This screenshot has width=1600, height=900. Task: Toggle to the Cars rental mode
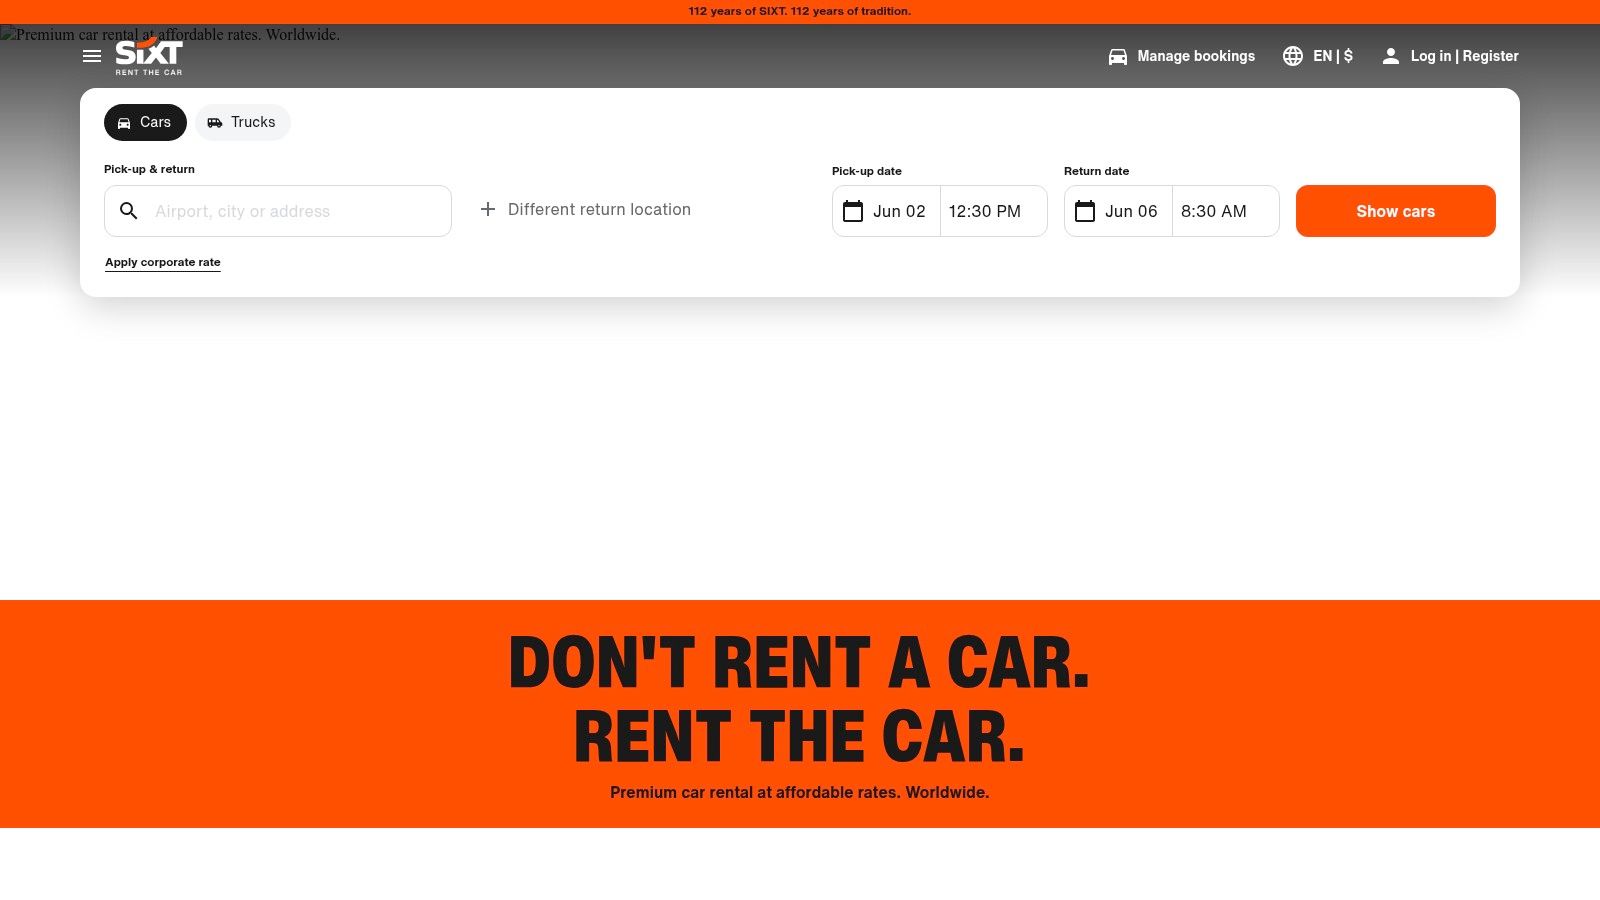pos(145,122)
